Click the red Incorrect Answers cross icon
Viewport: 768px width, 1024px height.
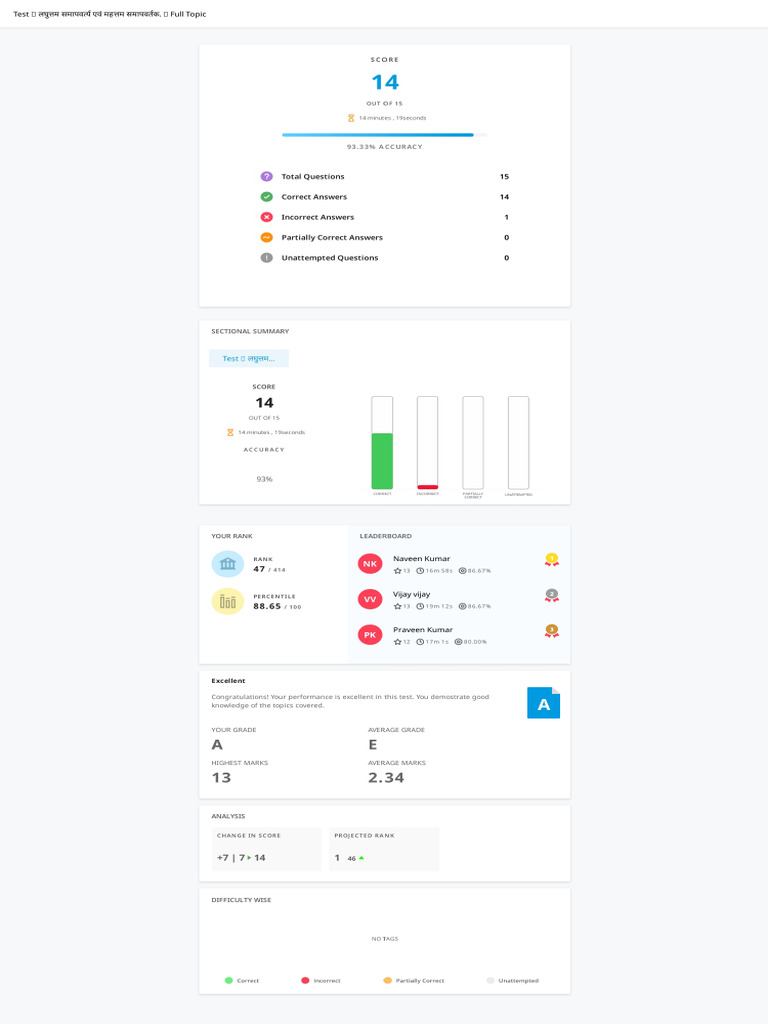pos(266,217)
